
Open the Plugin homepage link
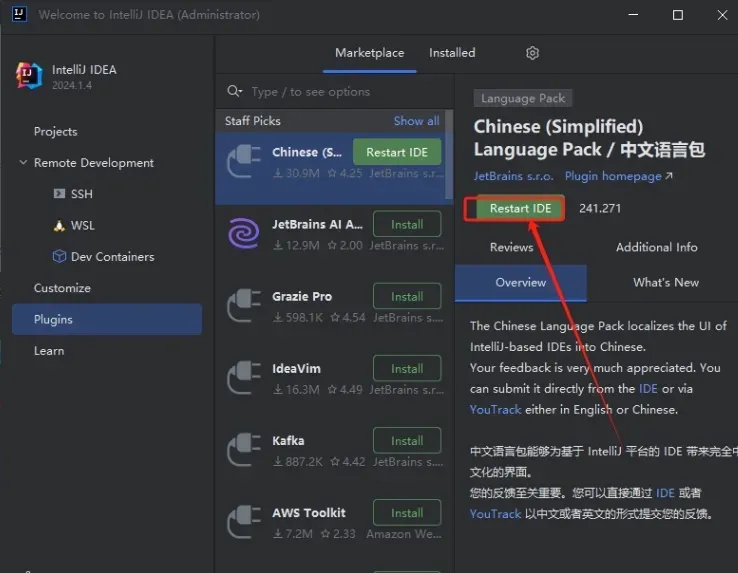coord(618,176)
